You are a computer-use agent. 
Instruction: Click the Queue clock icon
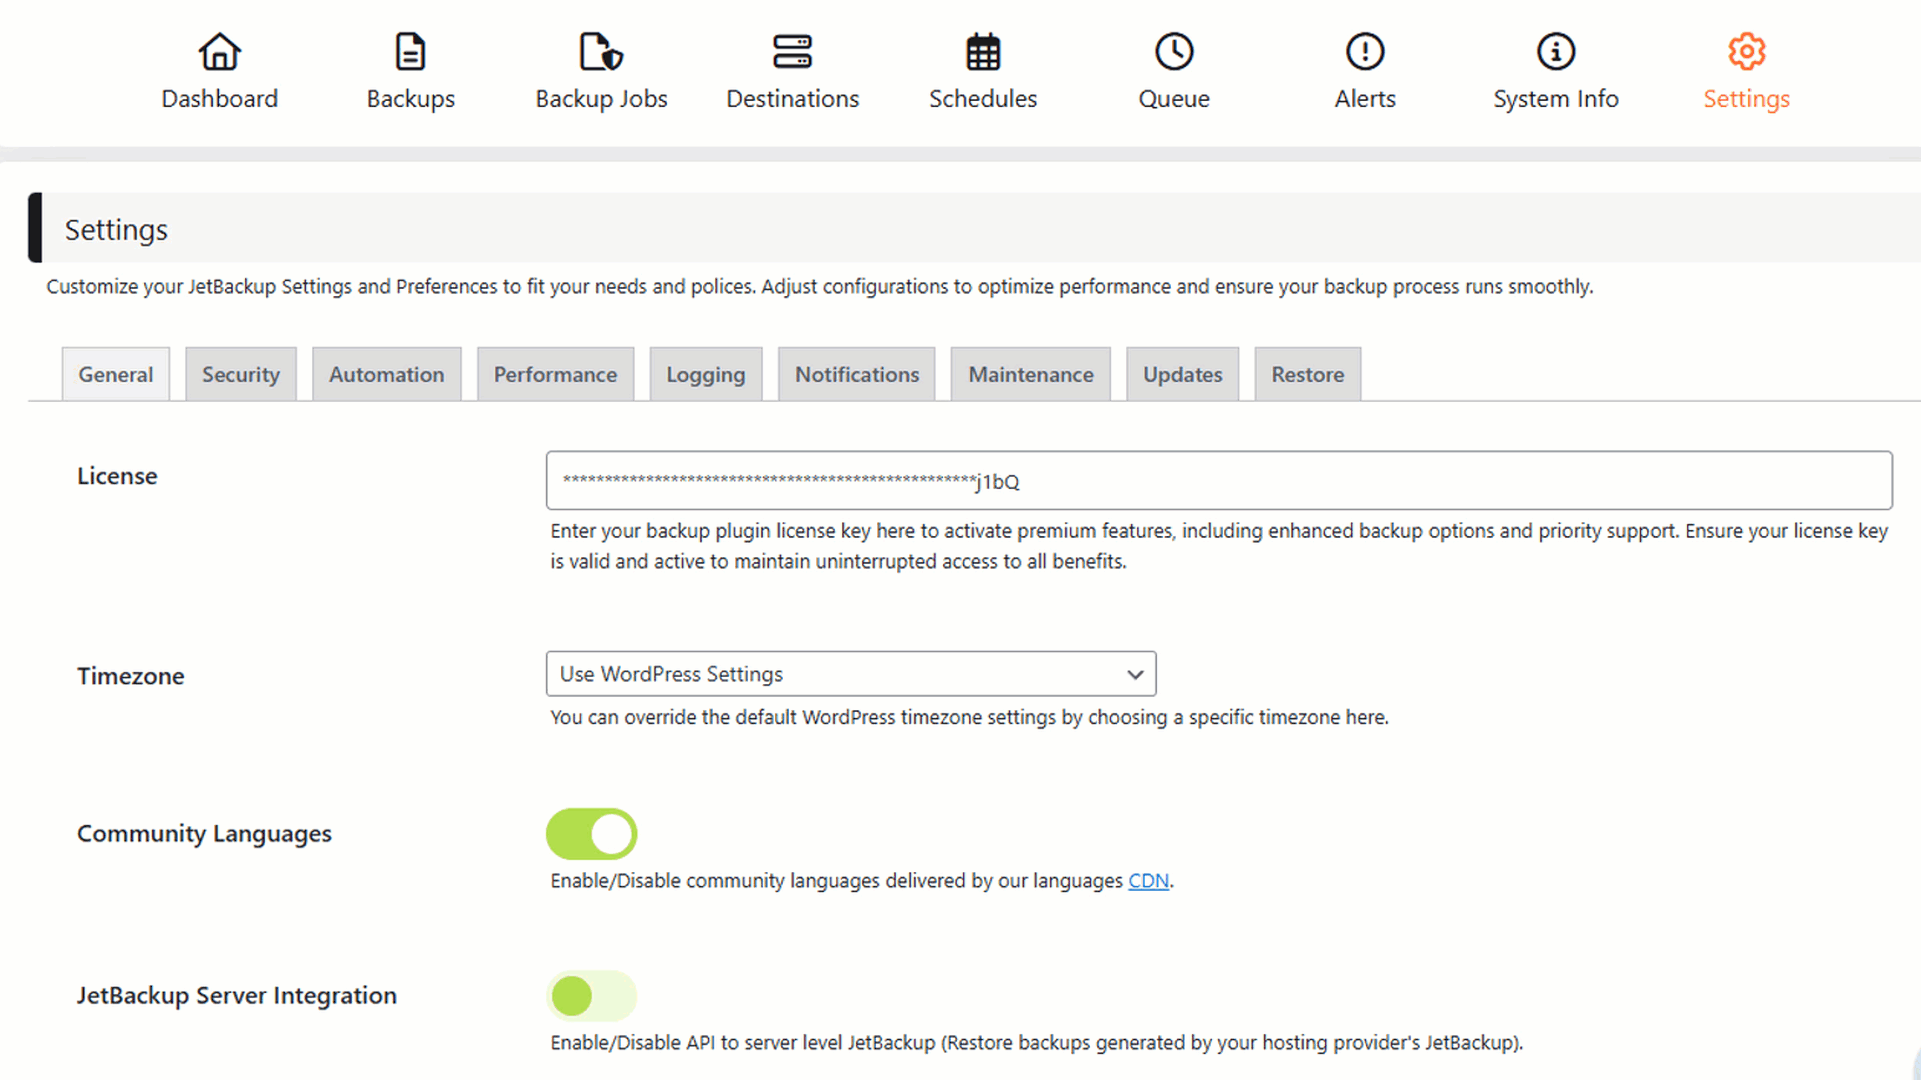(x=1174, y=52)
